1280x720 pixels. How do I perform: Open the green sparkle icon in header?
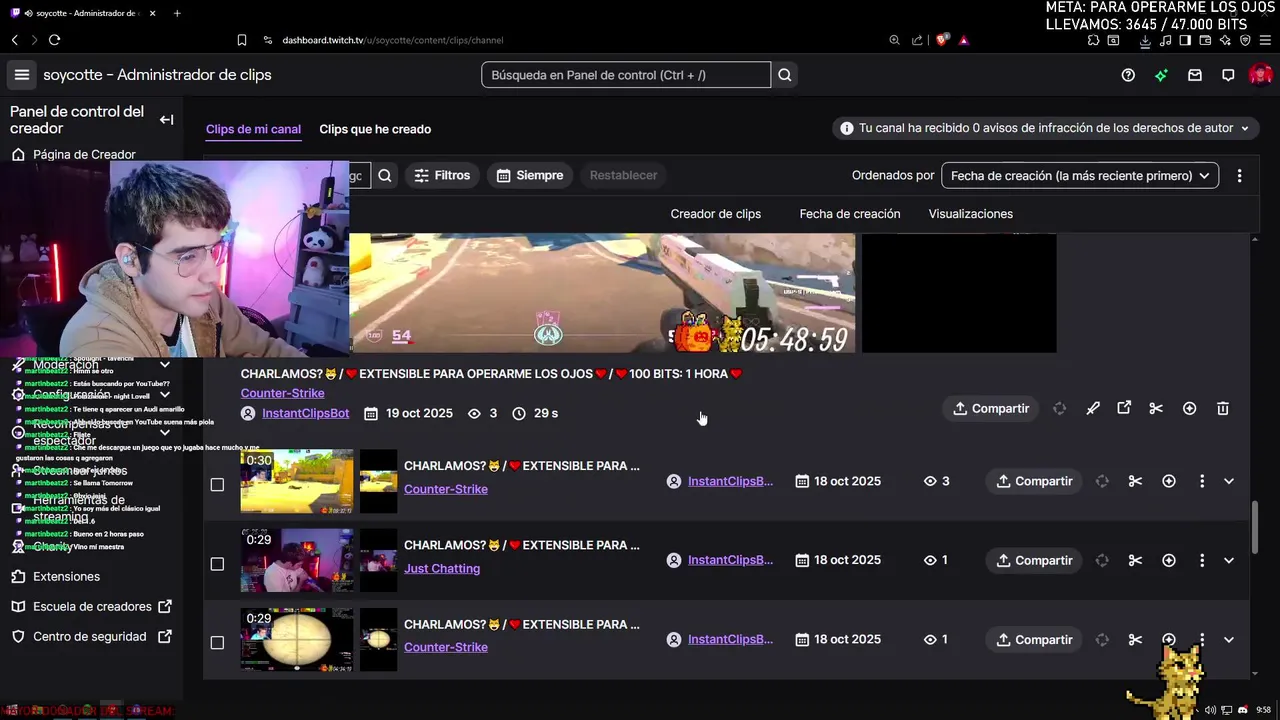[x=1161, y=75]
